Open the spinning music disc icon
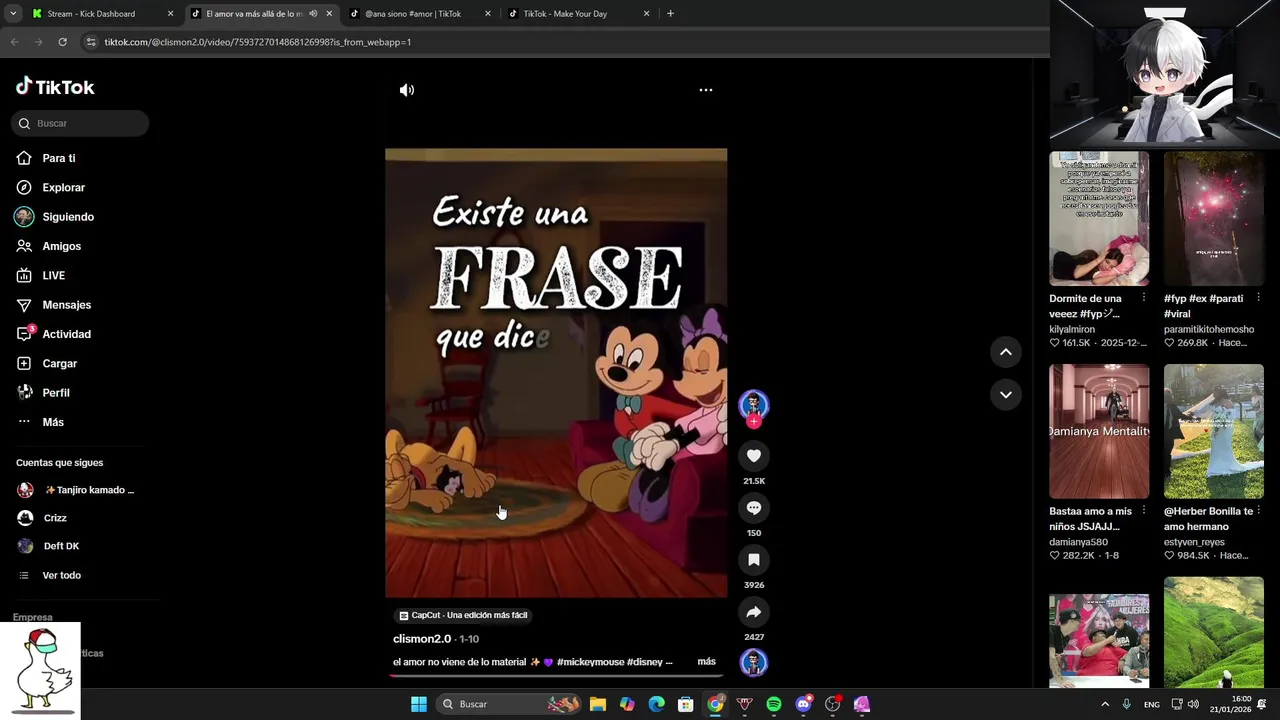1280x720 pixels. (753, 662)
